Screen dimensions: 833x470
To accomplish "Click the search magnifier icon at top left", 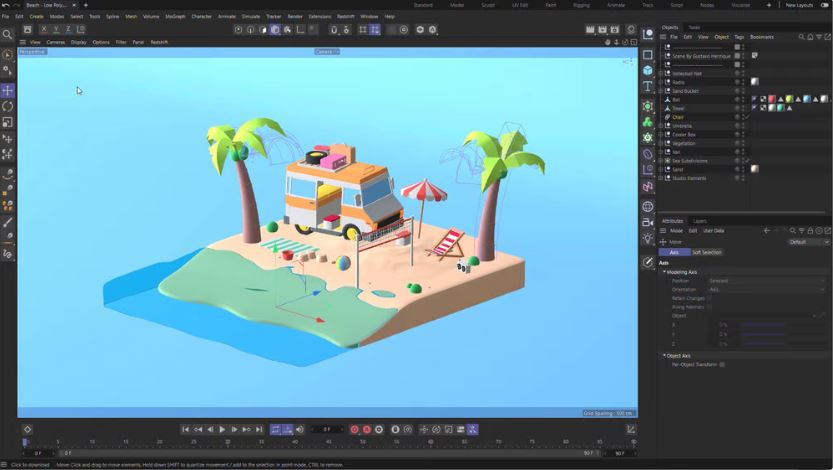I will tap(8, 35).
